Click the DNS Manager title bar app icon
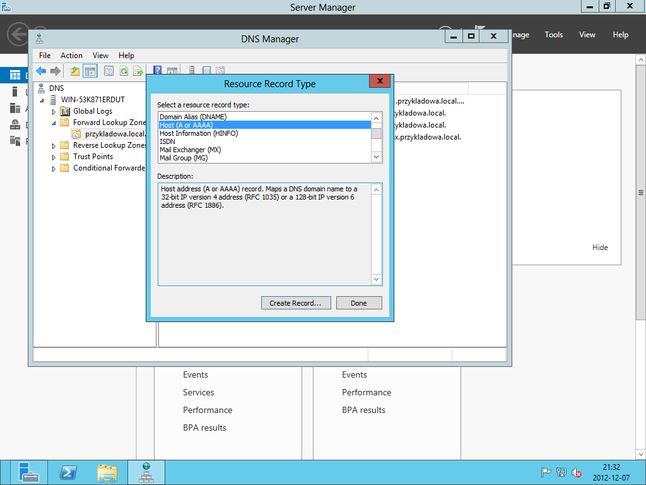 40,39
